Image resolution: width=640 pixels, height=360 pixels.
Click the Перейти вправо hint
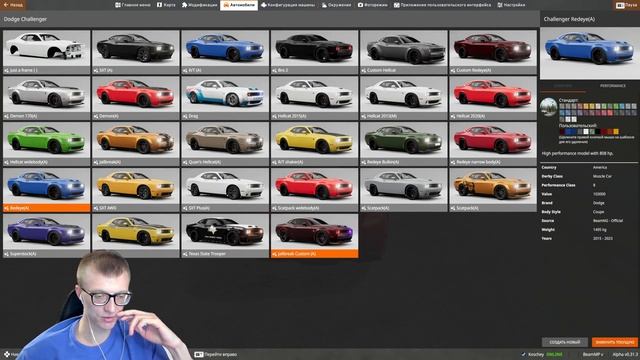click(216, 354)
